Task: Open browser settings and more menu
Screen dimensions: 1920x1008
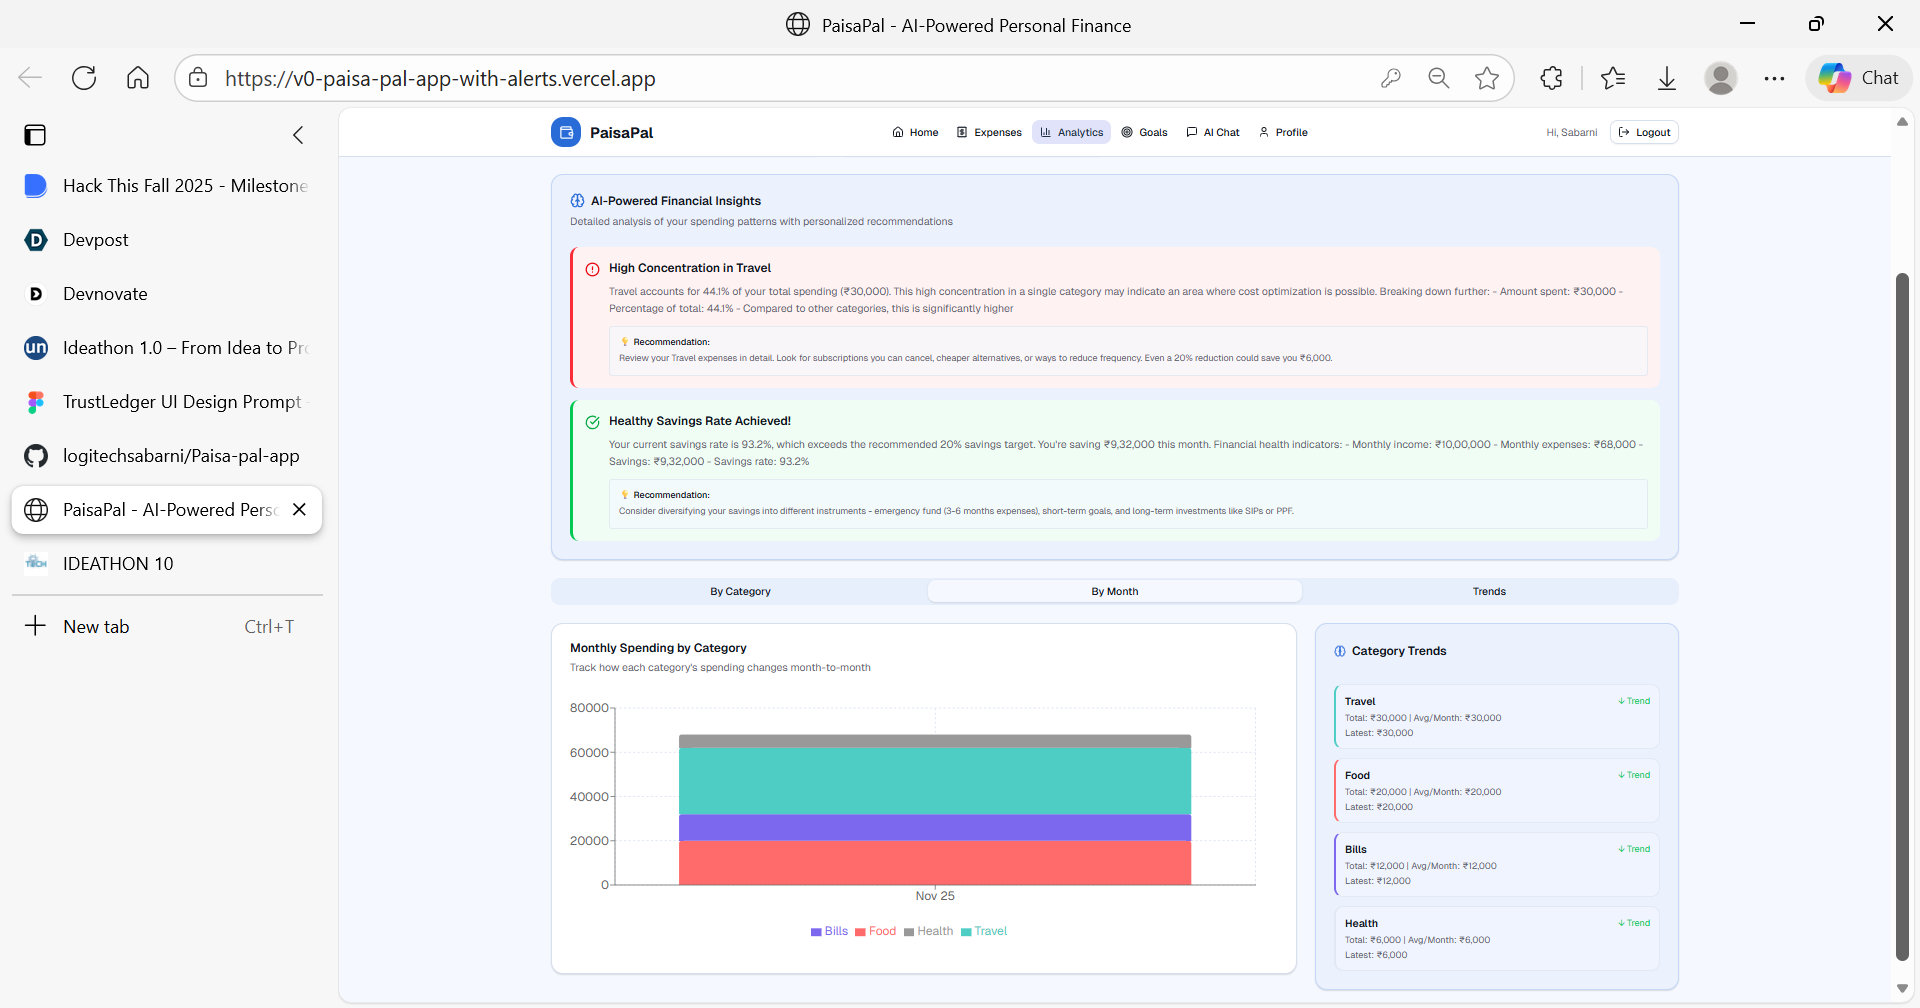Action: click(x=1775, y=78)
